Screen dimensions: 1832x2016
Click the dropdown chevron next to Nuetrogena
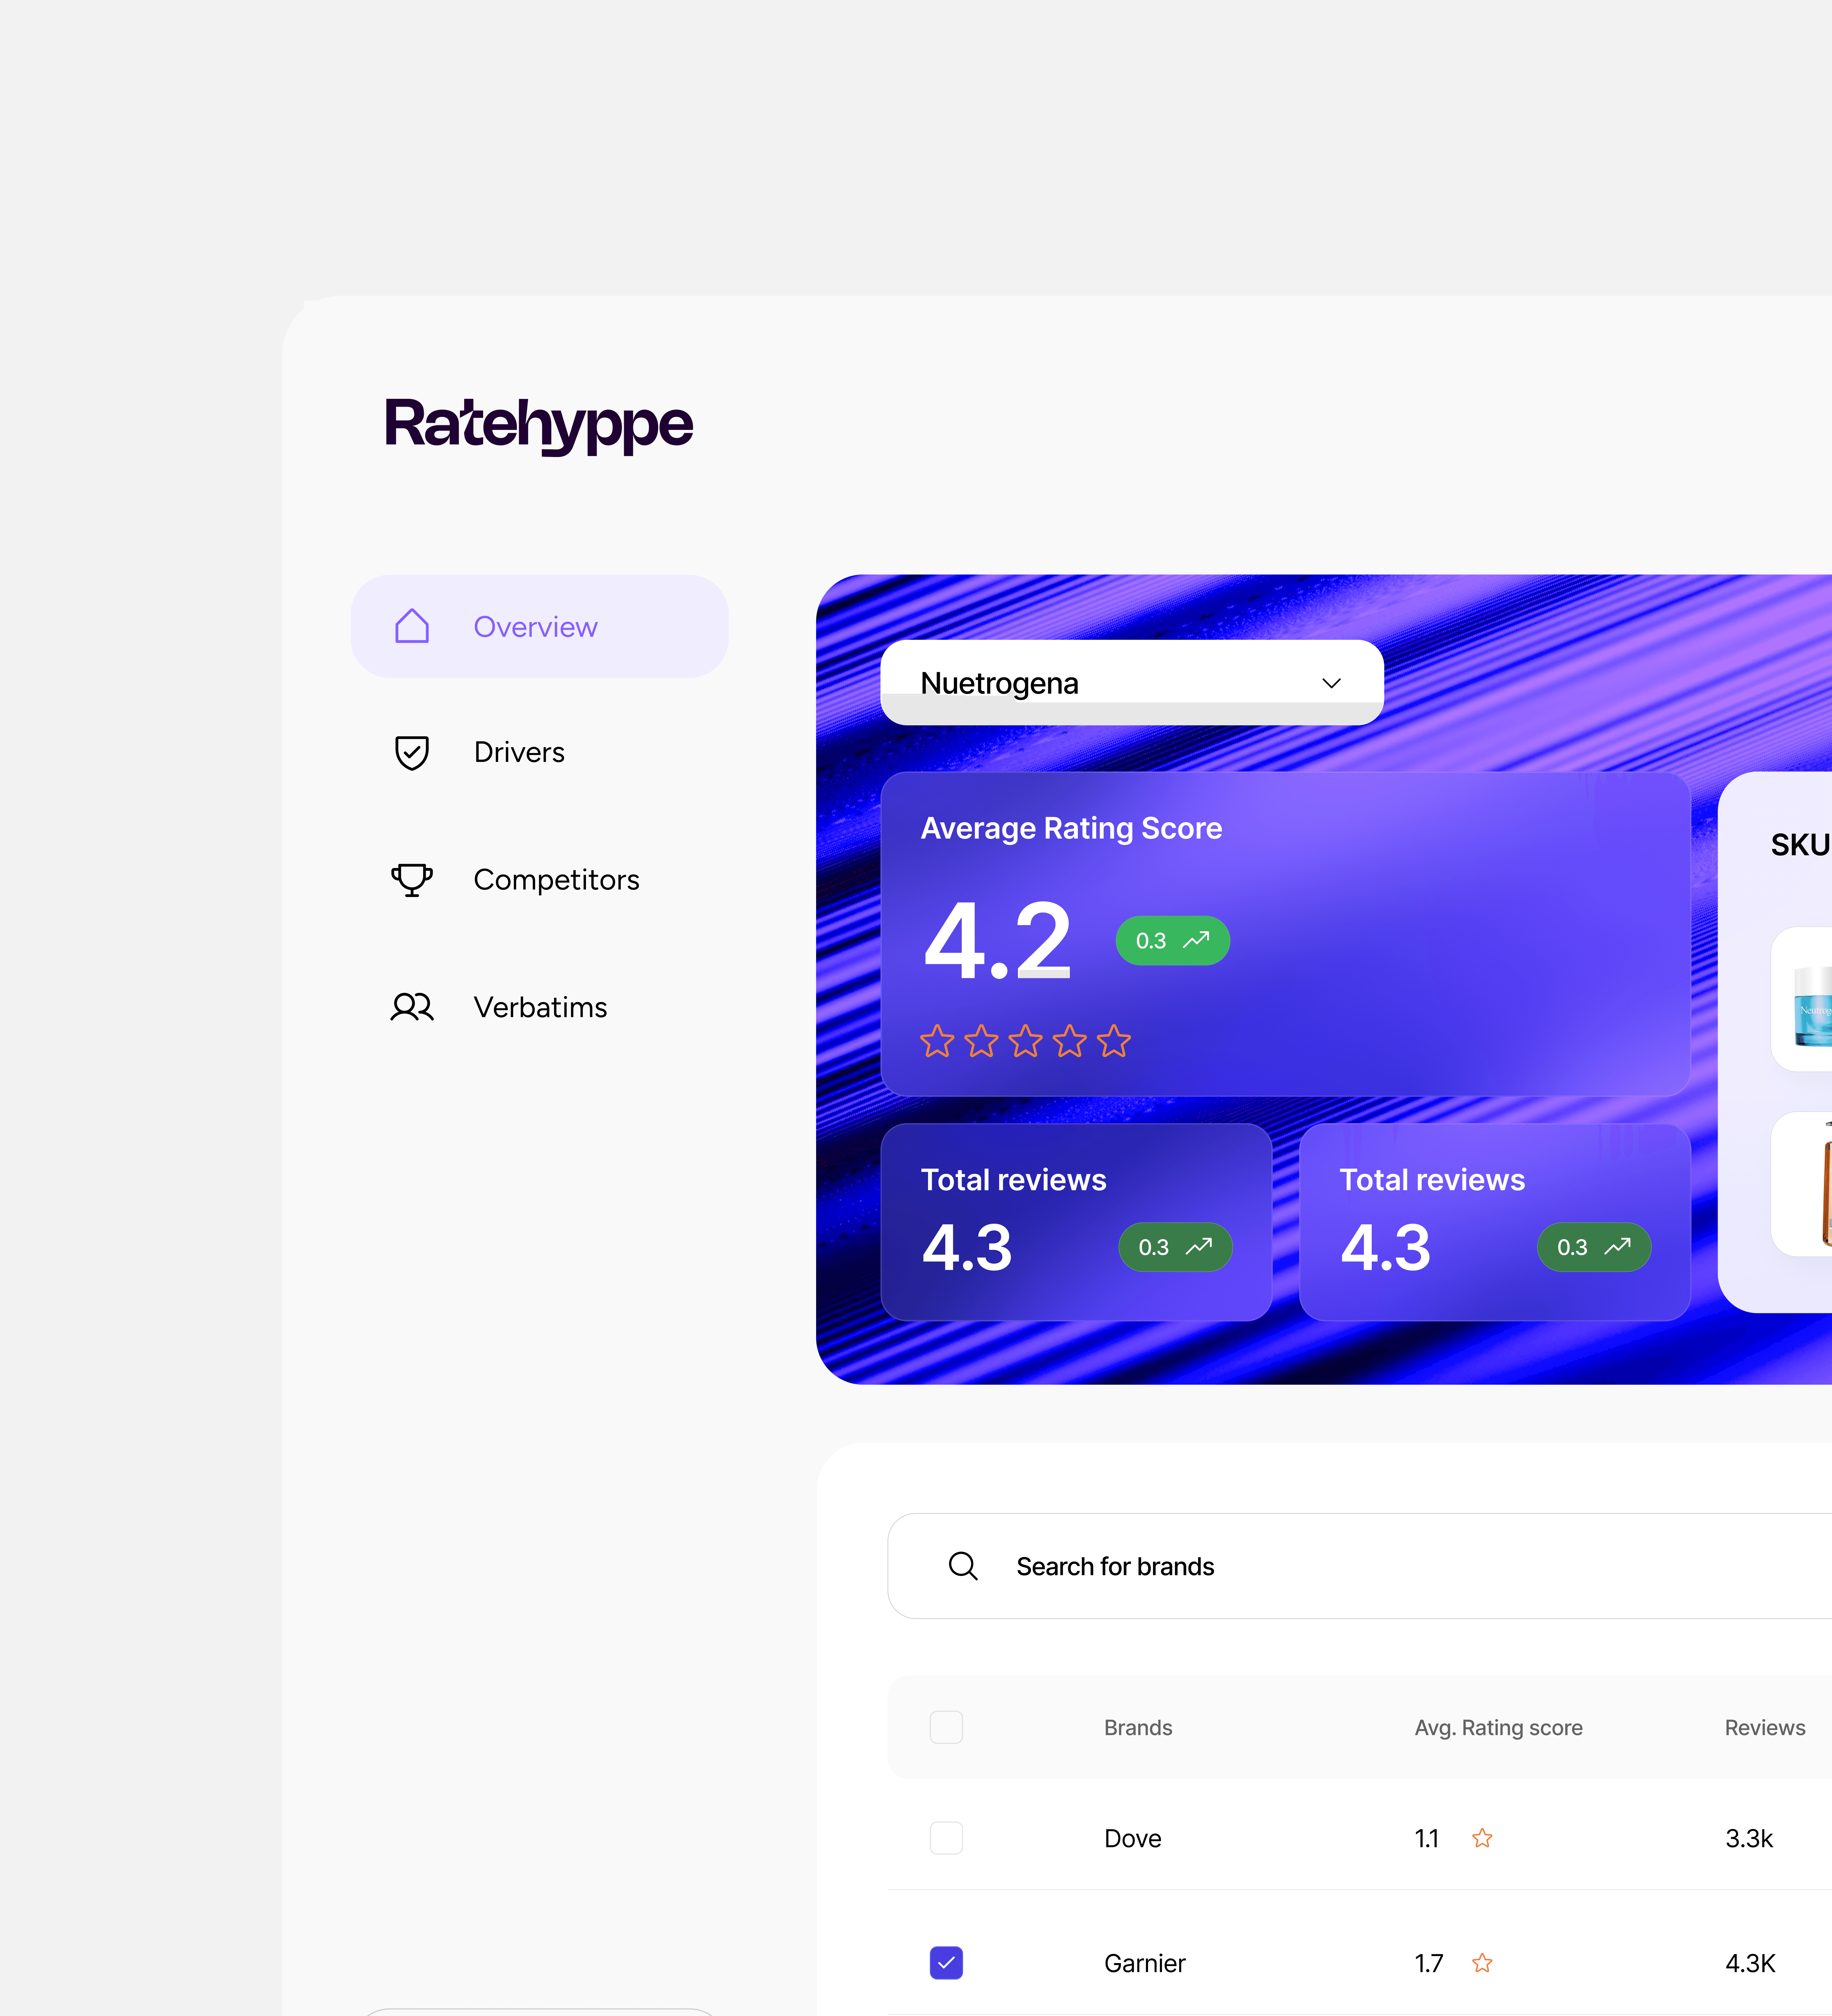click(1331, 683)
